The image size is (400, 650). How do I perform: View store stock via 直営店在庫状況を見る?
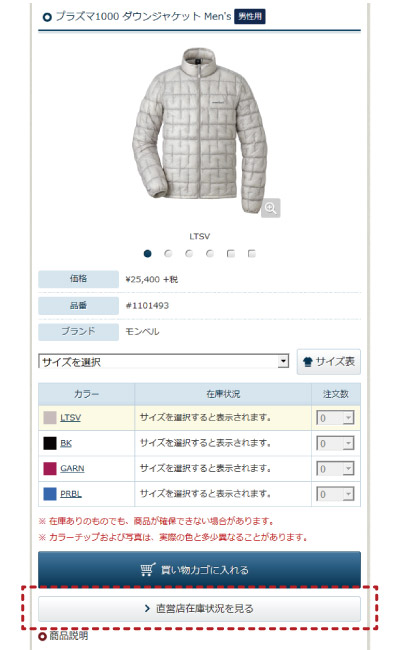click(199, 609)
